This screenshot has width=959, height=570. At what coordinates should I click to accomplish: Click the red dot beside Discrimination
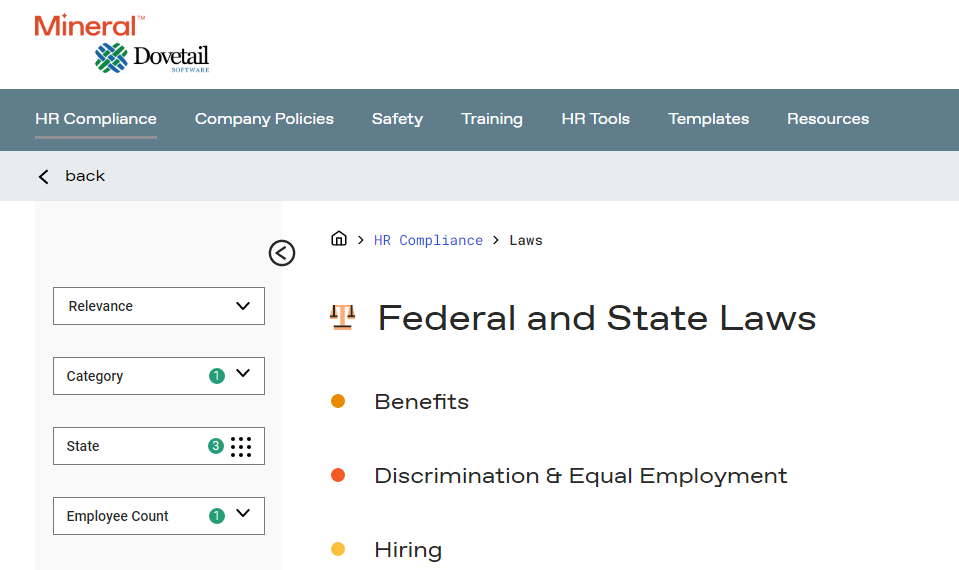click(338, 475)
